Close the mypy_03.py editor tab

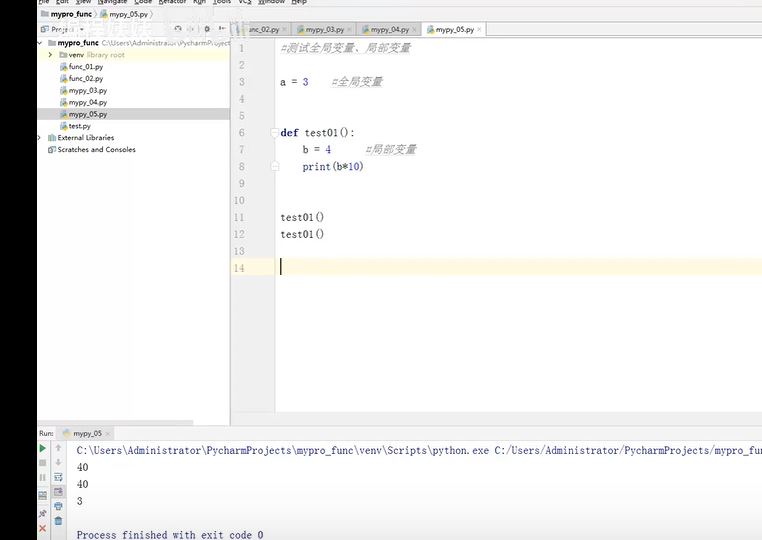coord(349,30)
